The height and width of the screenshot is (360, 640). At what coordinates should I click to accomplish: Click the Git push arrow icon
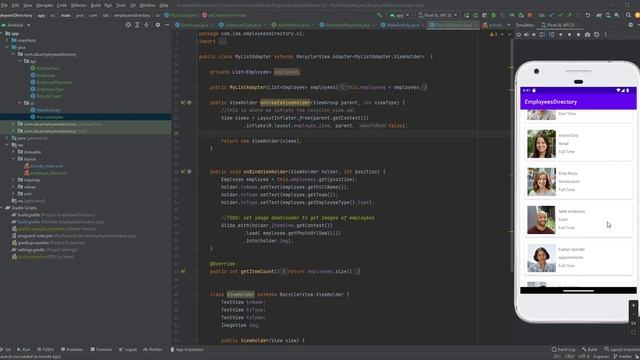(x=569, y=15)
